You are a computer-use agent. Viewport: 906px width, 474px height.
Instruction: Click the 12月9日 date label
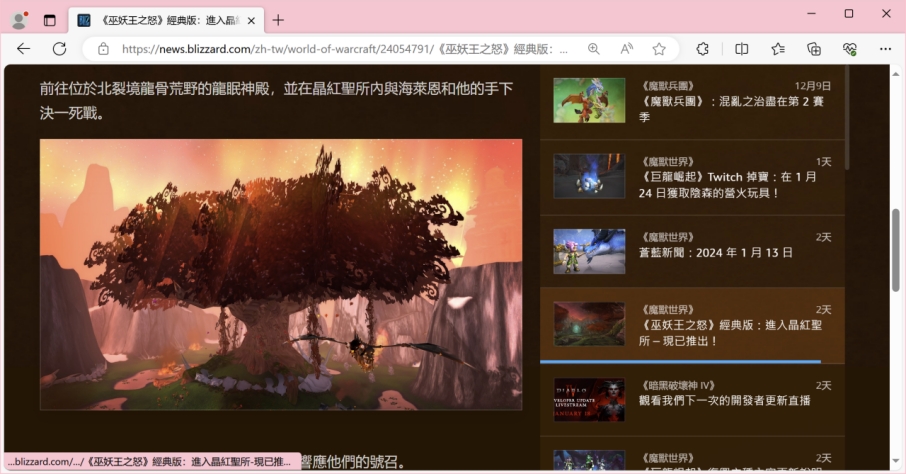812,86
